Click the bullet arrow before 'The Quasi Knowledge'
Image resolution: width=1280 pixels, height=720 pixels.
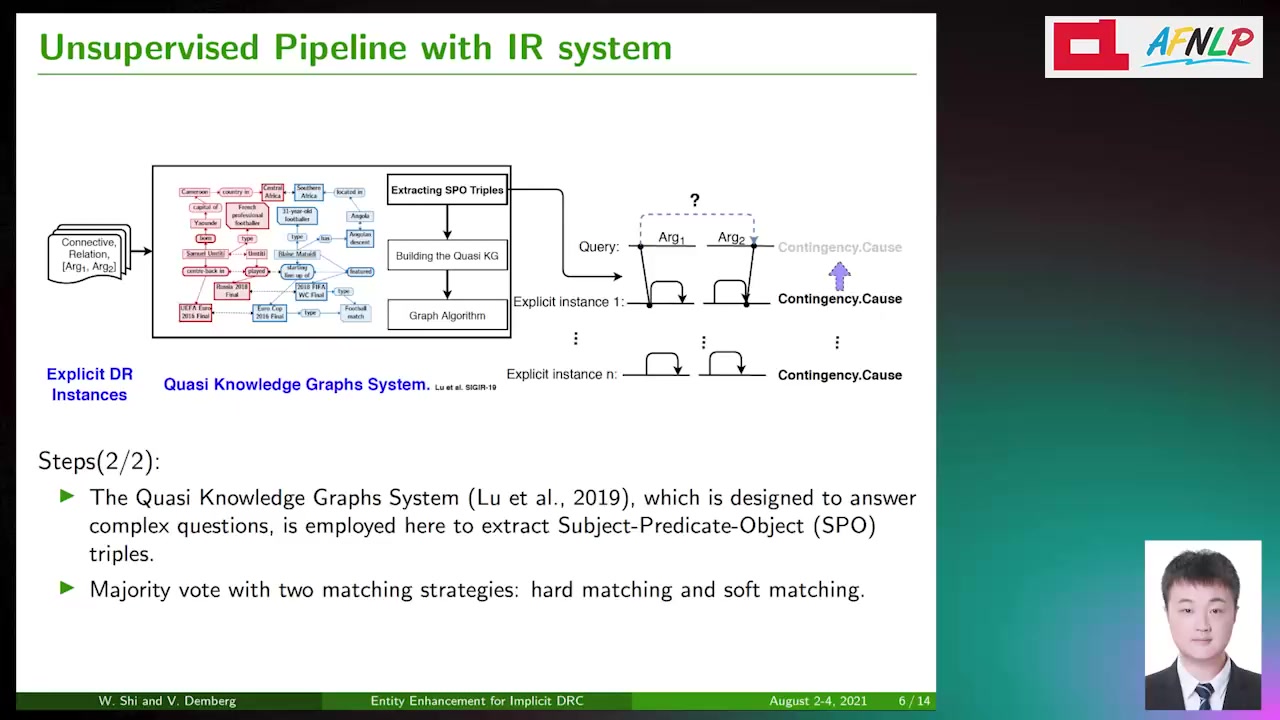click(67, 496)
